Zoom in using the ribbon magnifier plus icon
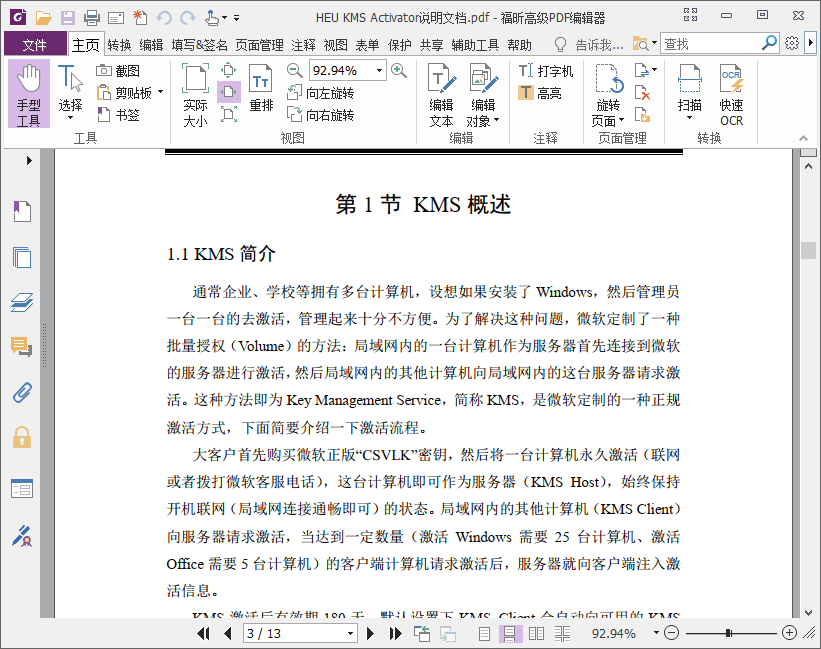This screenshot has width=821, height=649. [399, 70]
